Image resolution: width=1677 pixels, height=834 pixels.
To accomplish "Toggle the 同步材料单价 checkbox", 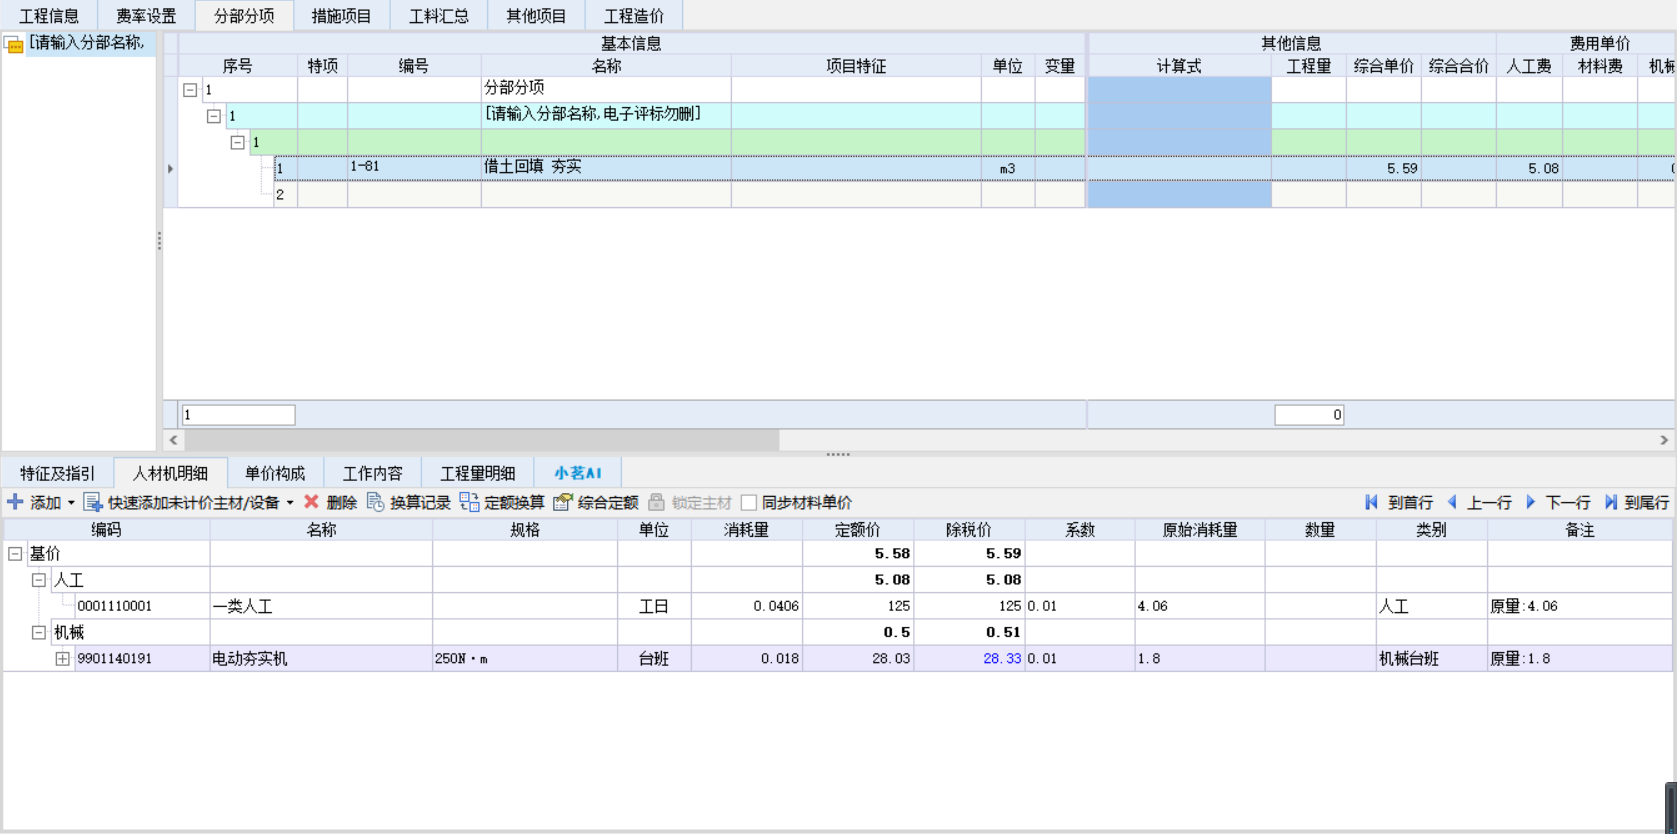I will coord(749,502).
